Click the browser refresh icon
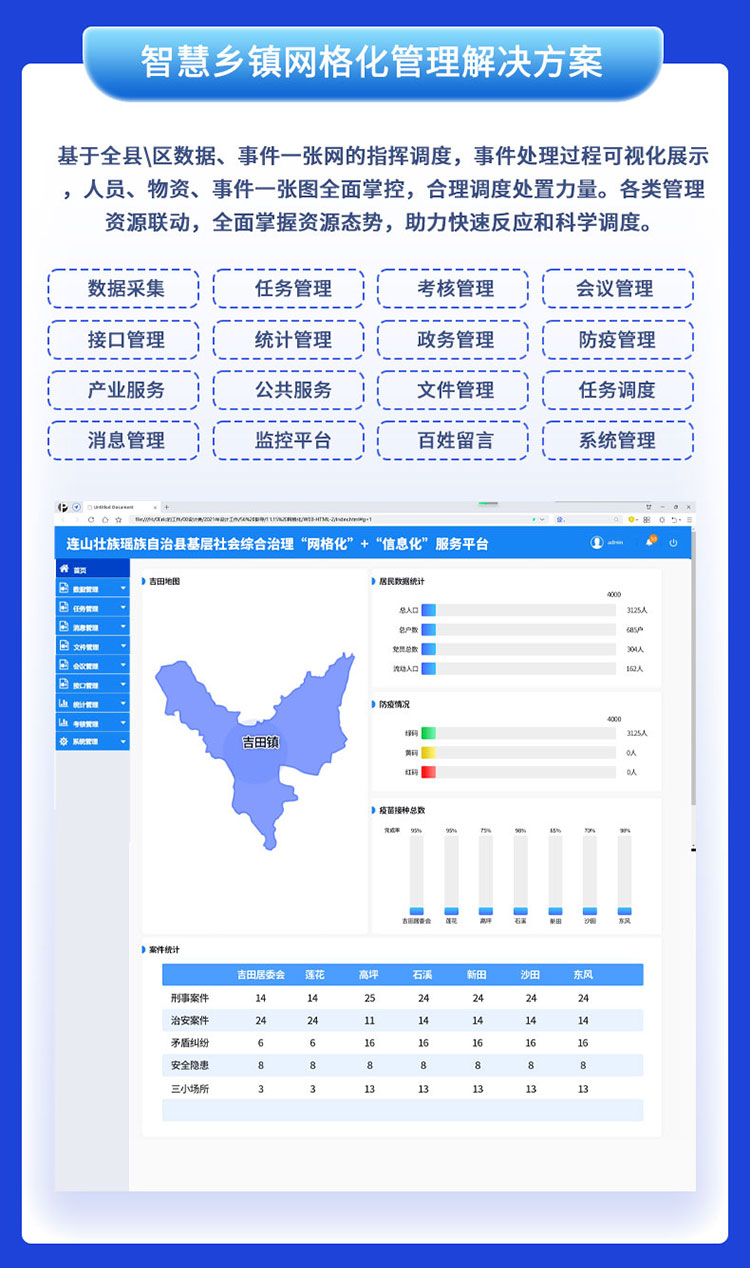The image size is (750, 1268). click(x=92, y=520)
